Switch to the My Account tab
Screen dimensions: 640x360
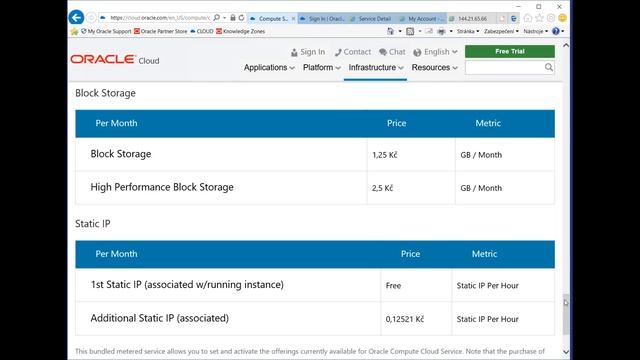[x=421, y=19]
